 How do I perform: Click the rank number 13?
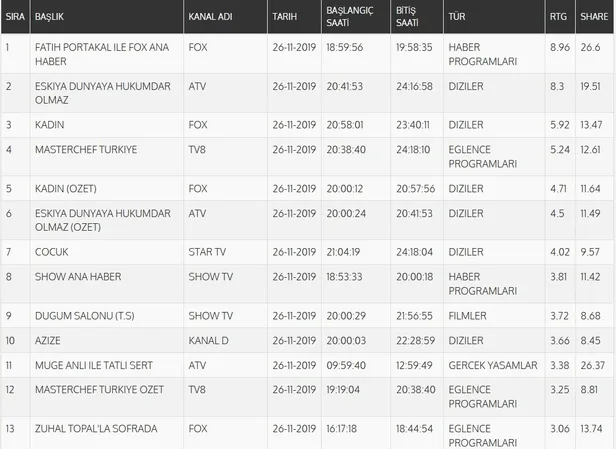[10, 429]
